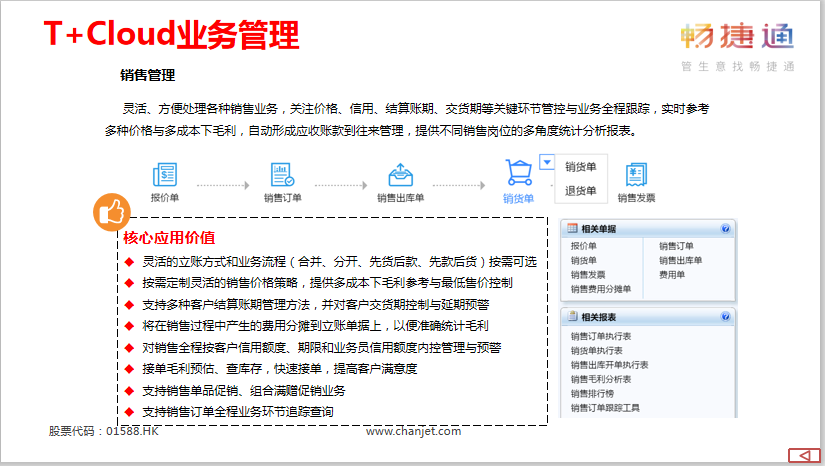This screenshot has height=466, width=825.
Task: Open the 销售发票 invoice icon
Action: pyautogui.click(x=636, y=175)
